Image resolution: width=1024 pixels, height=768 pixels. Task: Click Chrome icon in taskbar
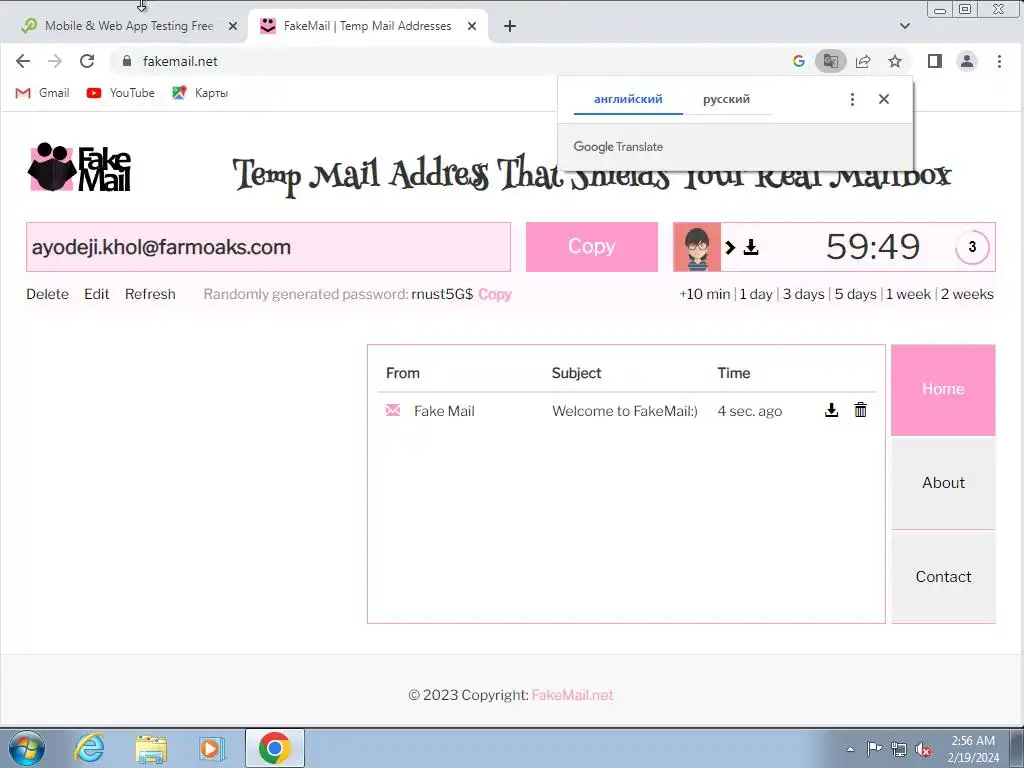(274, 748)
